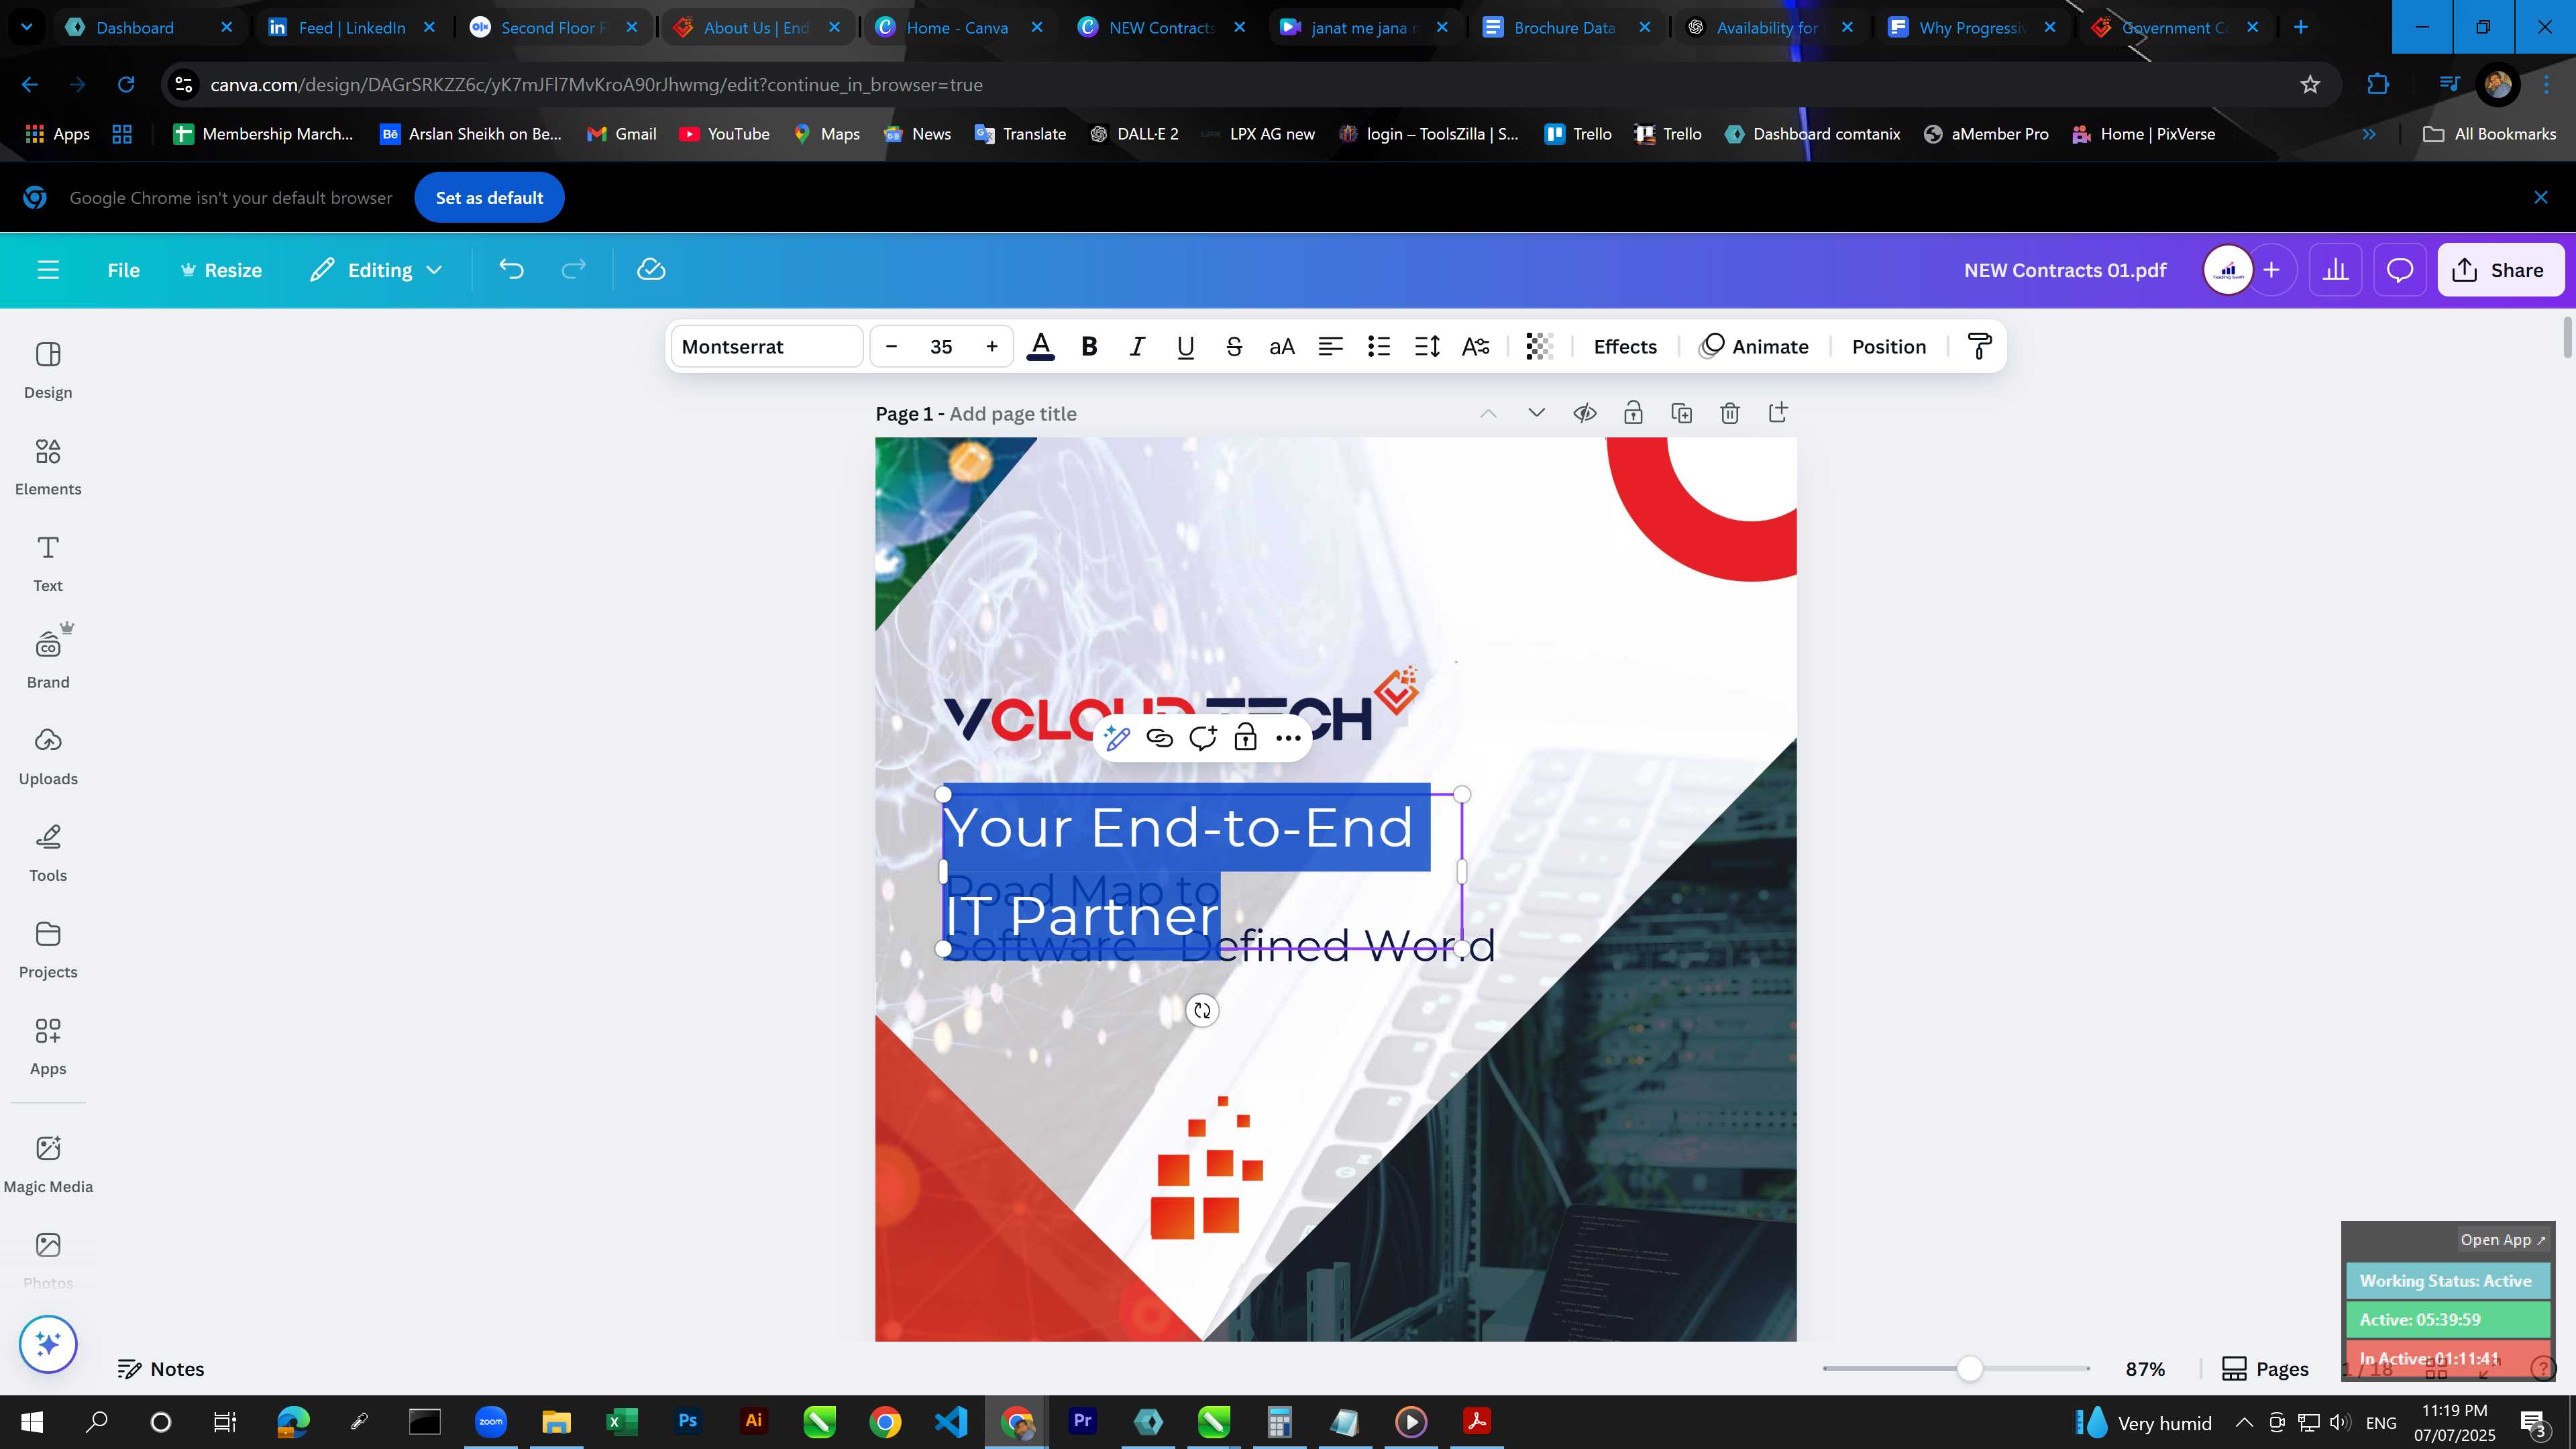Toggle uppercase text case
The image size is (2576, 1449).
[1282, 347]
